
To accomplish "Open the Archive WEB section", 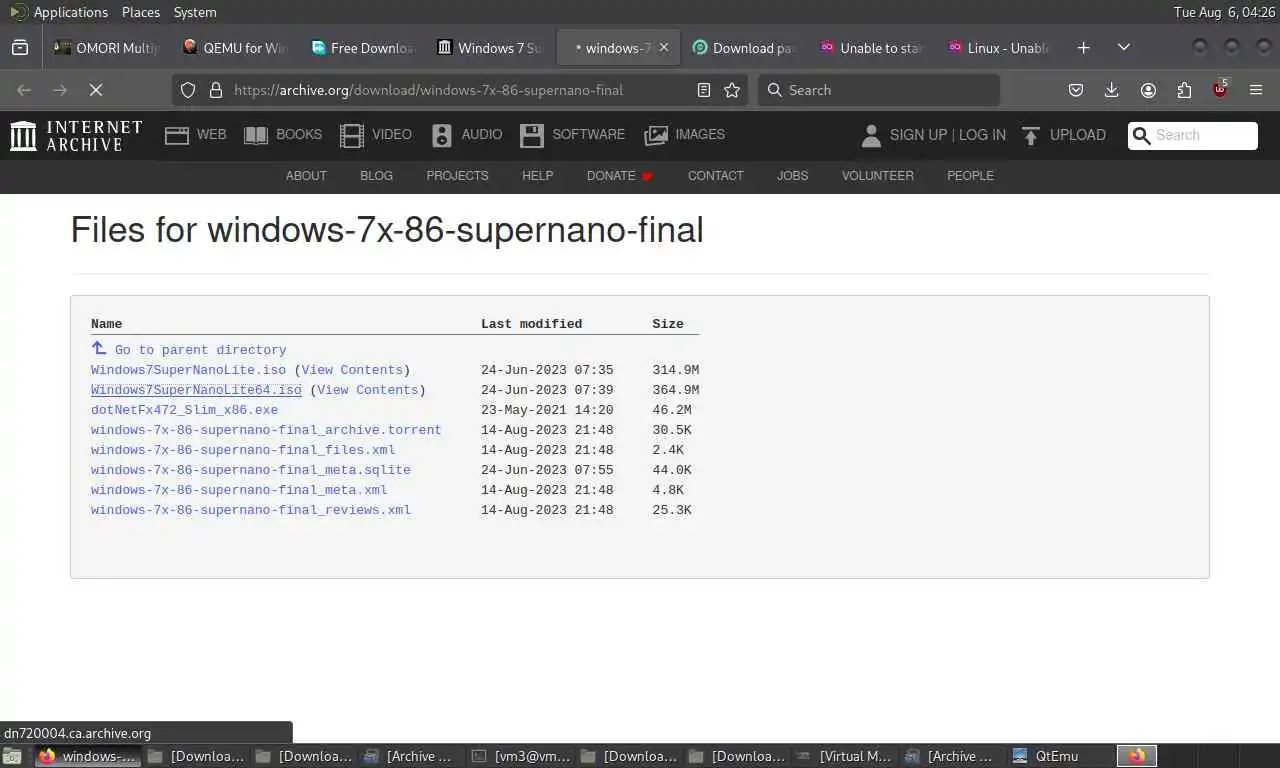I will tap(196, 135).
